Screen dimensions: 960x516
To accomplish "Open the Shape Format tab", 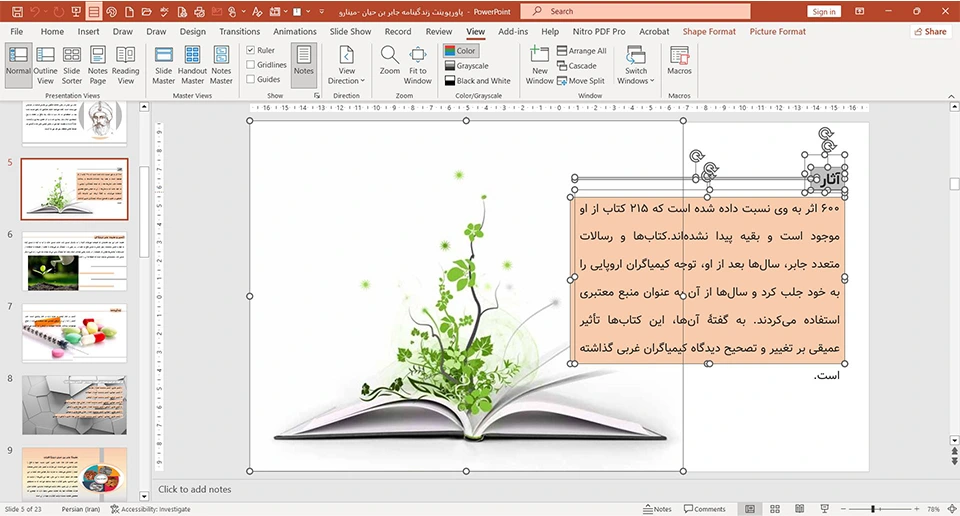I will tap(709, 31).
